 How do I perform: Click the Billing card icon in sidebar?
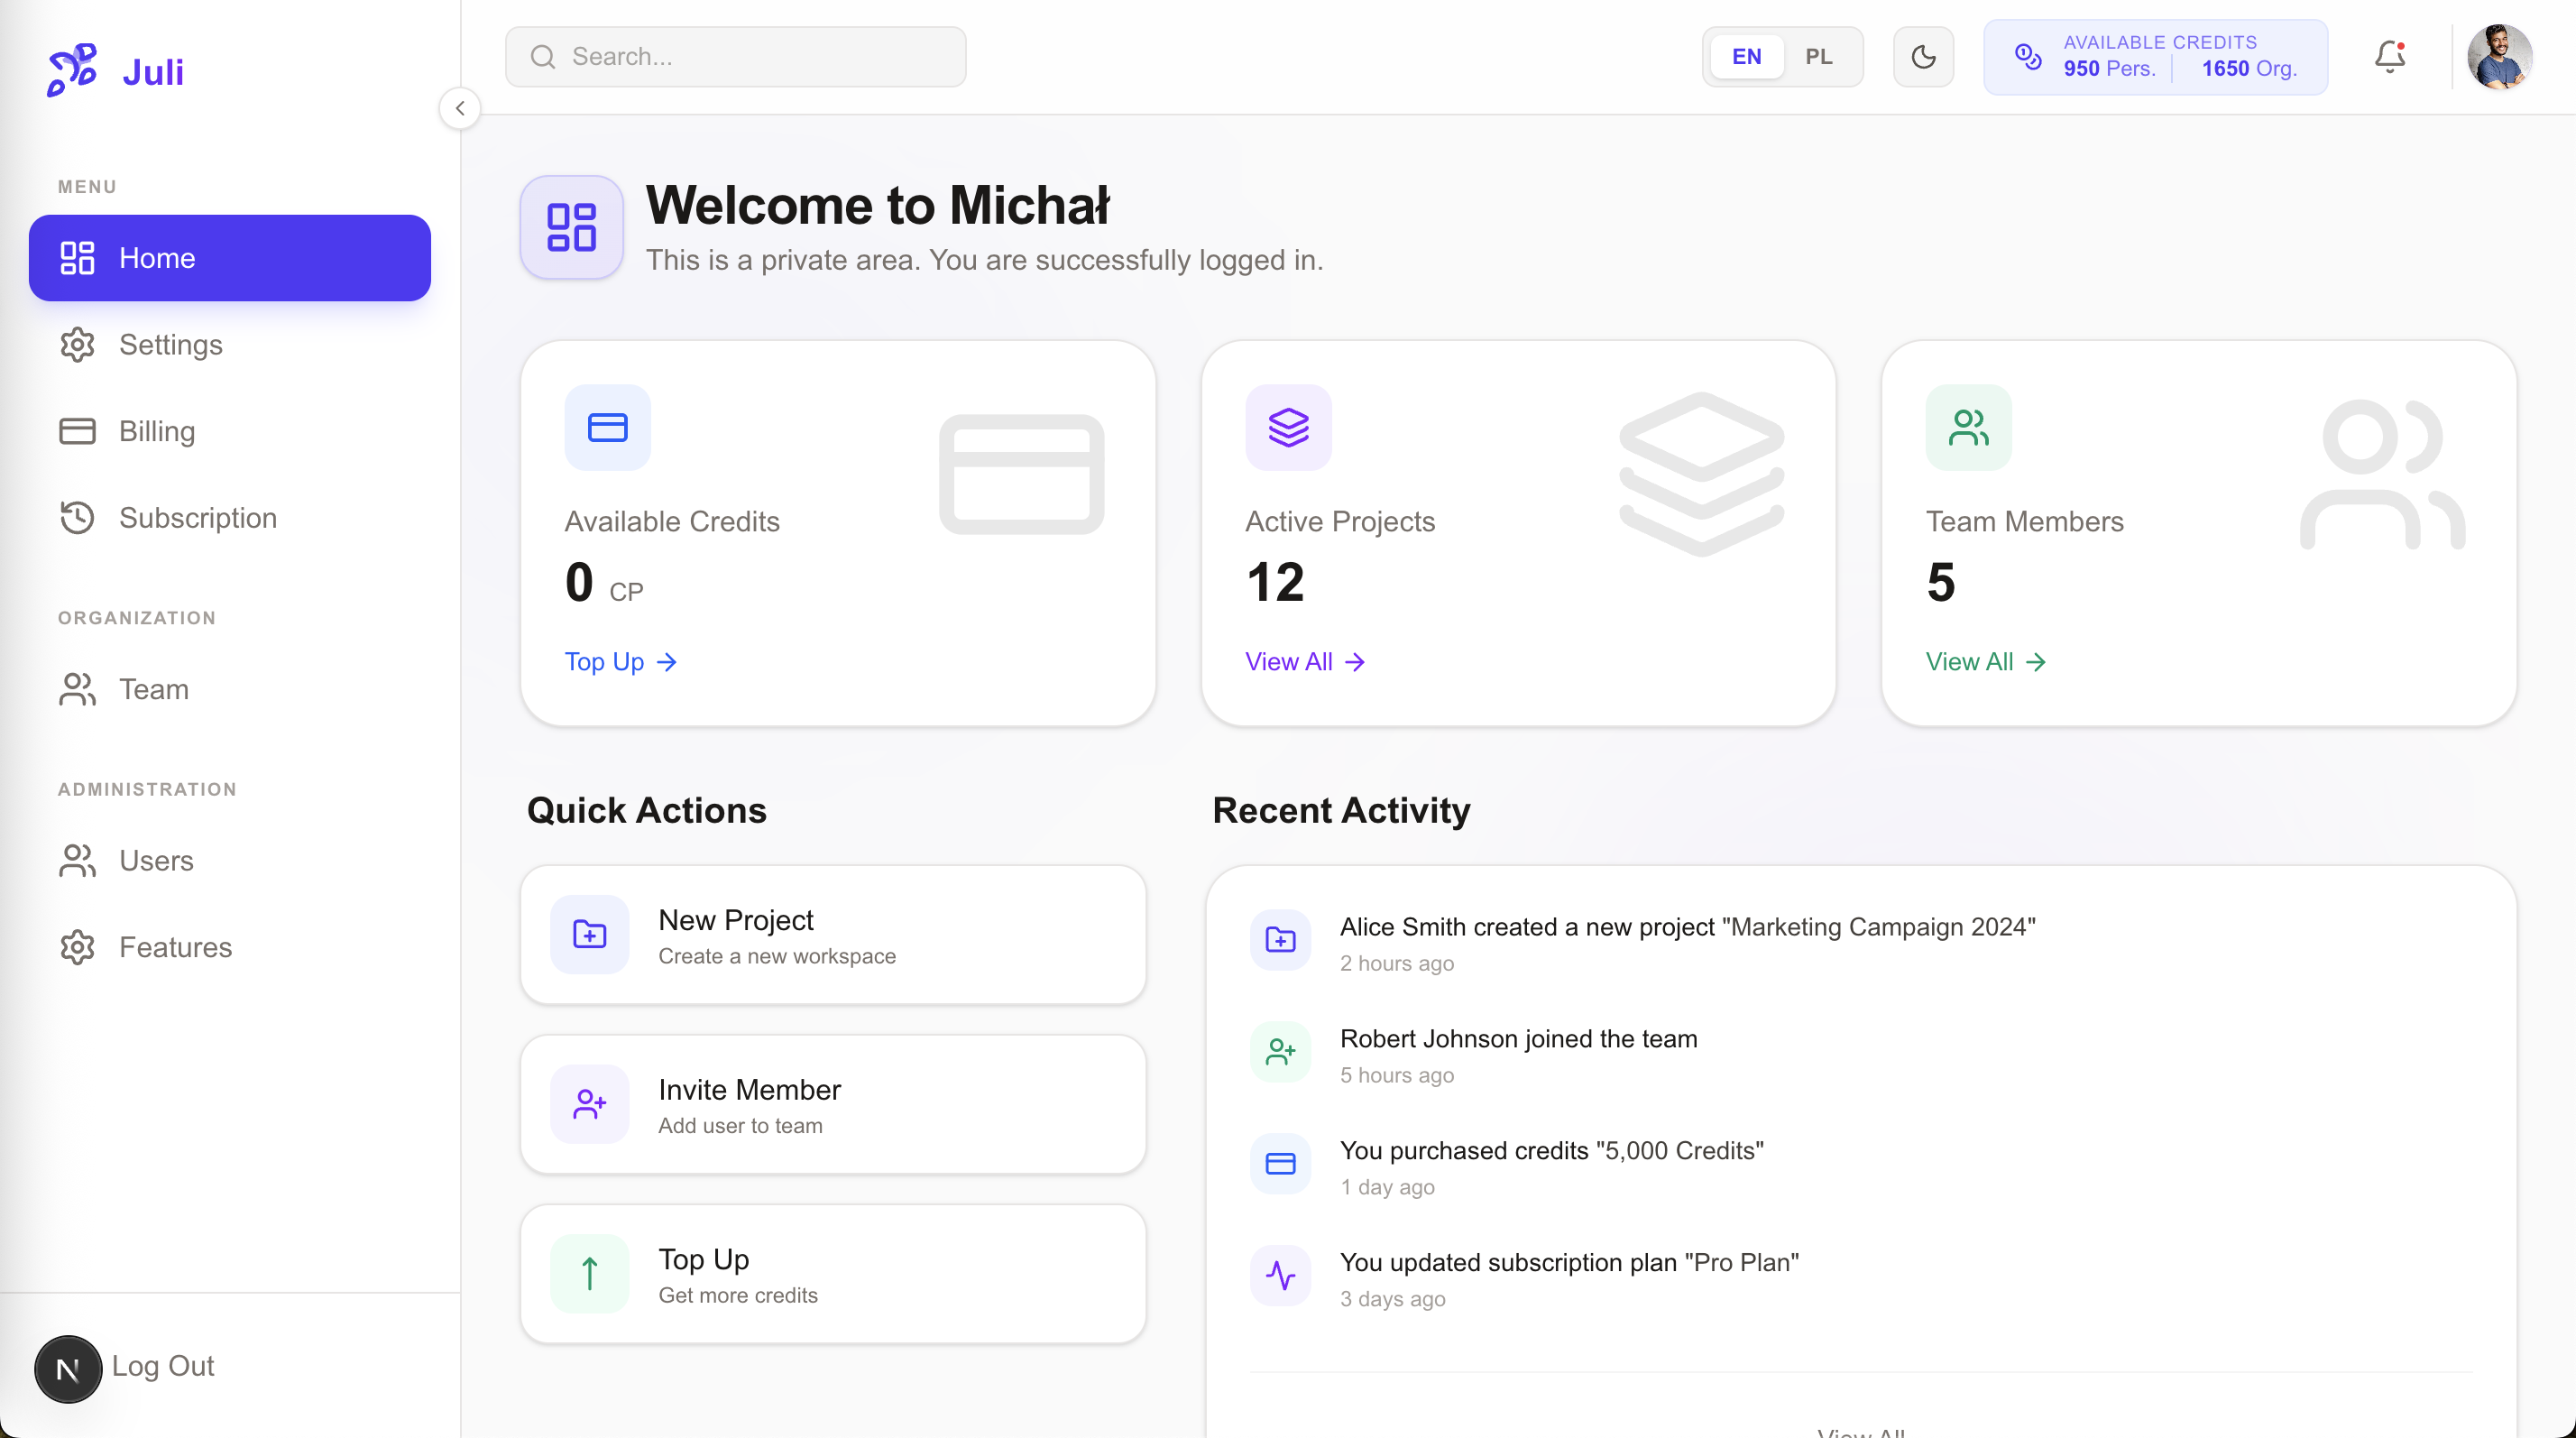pyautogui.click(x=77, y=431)
